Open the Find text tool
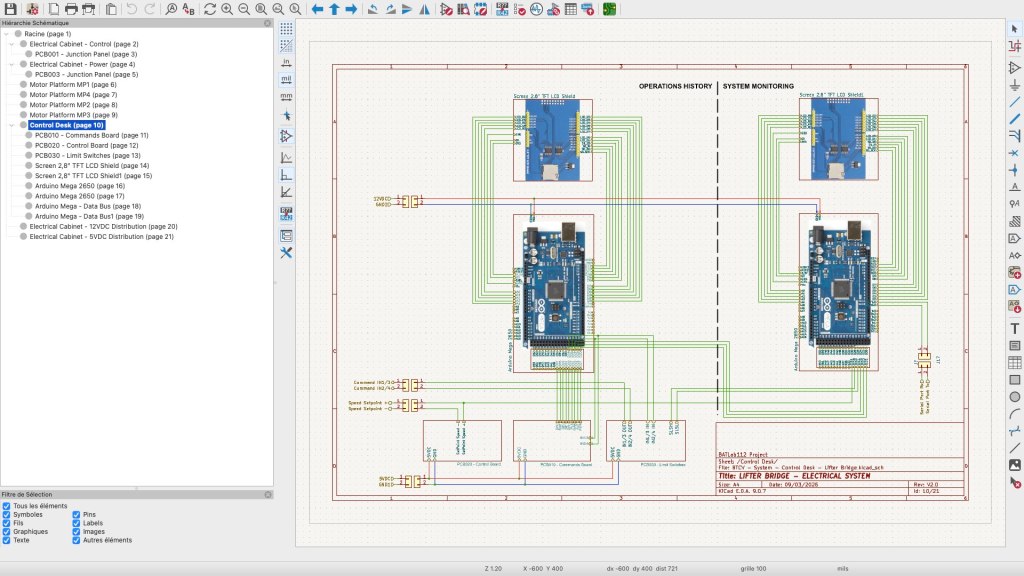 (171, 9)
